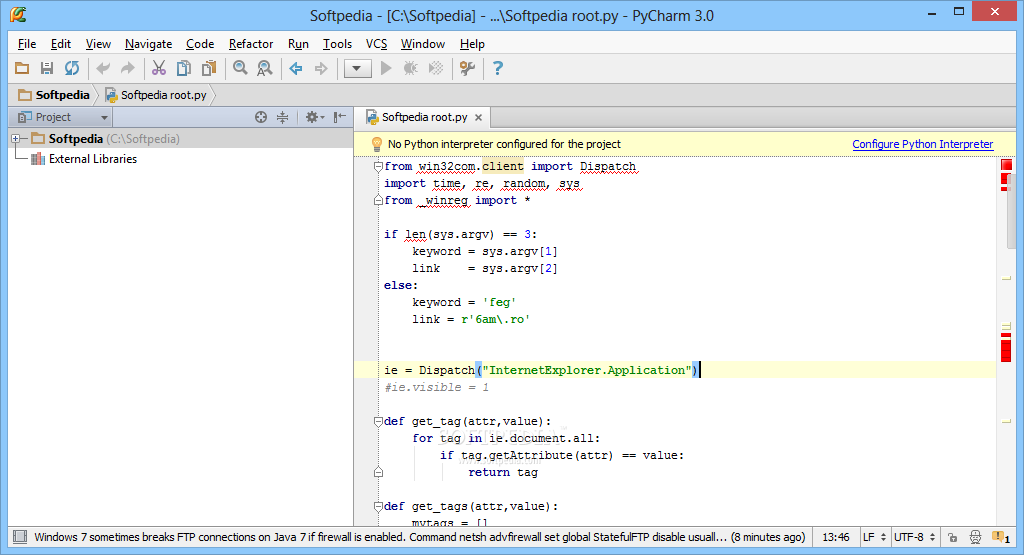Close the Softpedia root.py editor tab
Screen dimensions: 1024x555
tap(479, 118)
